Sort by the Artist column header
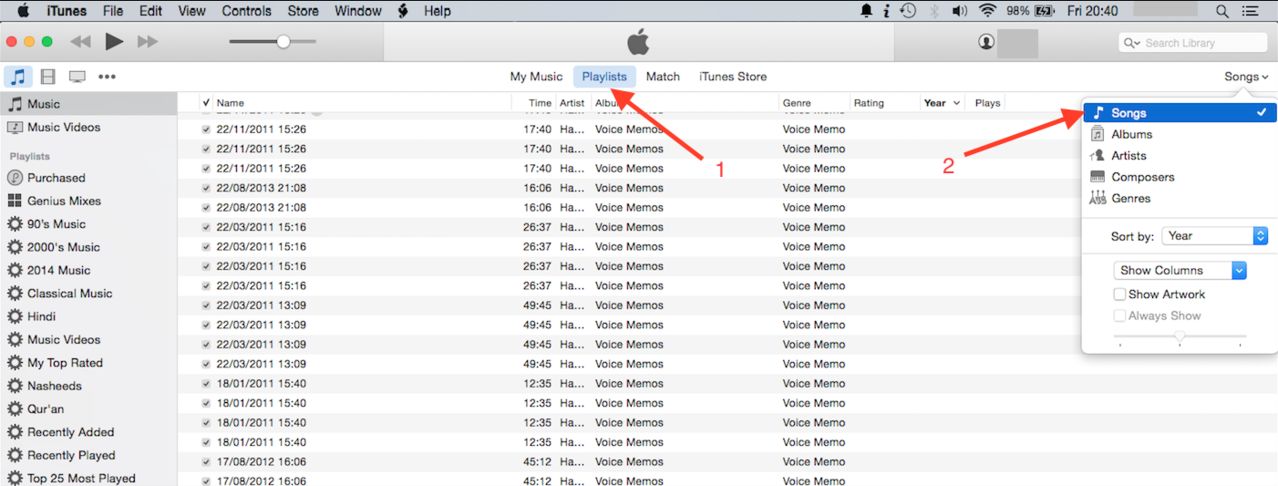The image size is (1278, 486). [572, 103]
